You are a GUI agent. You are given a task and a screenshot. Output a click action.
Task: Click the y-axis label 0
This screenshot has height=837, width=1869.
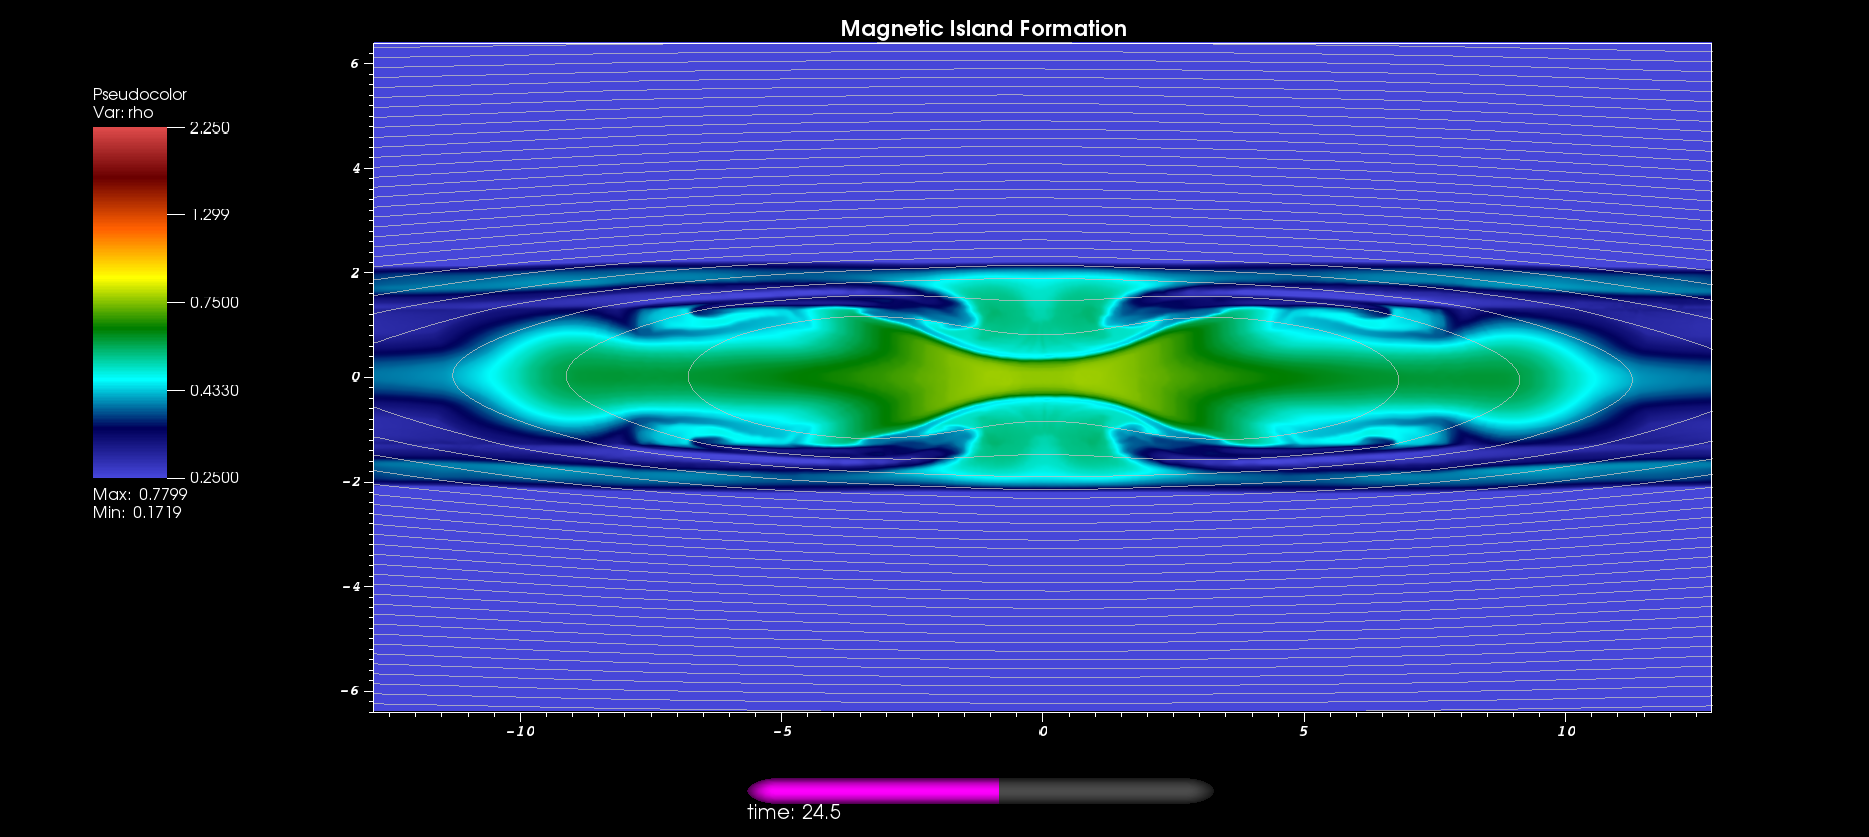[x=355, y=377]
